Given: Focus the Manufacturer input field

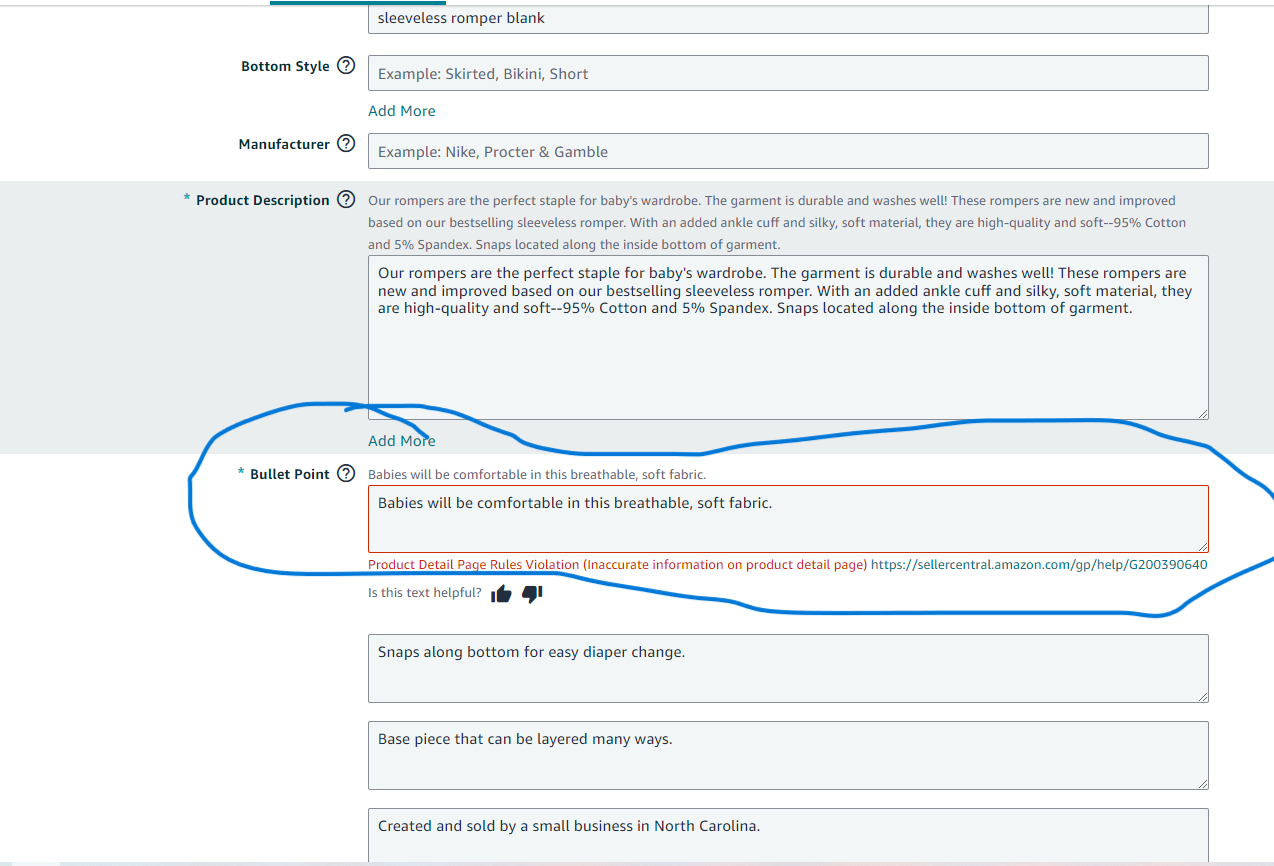Looking at the screenshot, I should [x=788, y=151].
